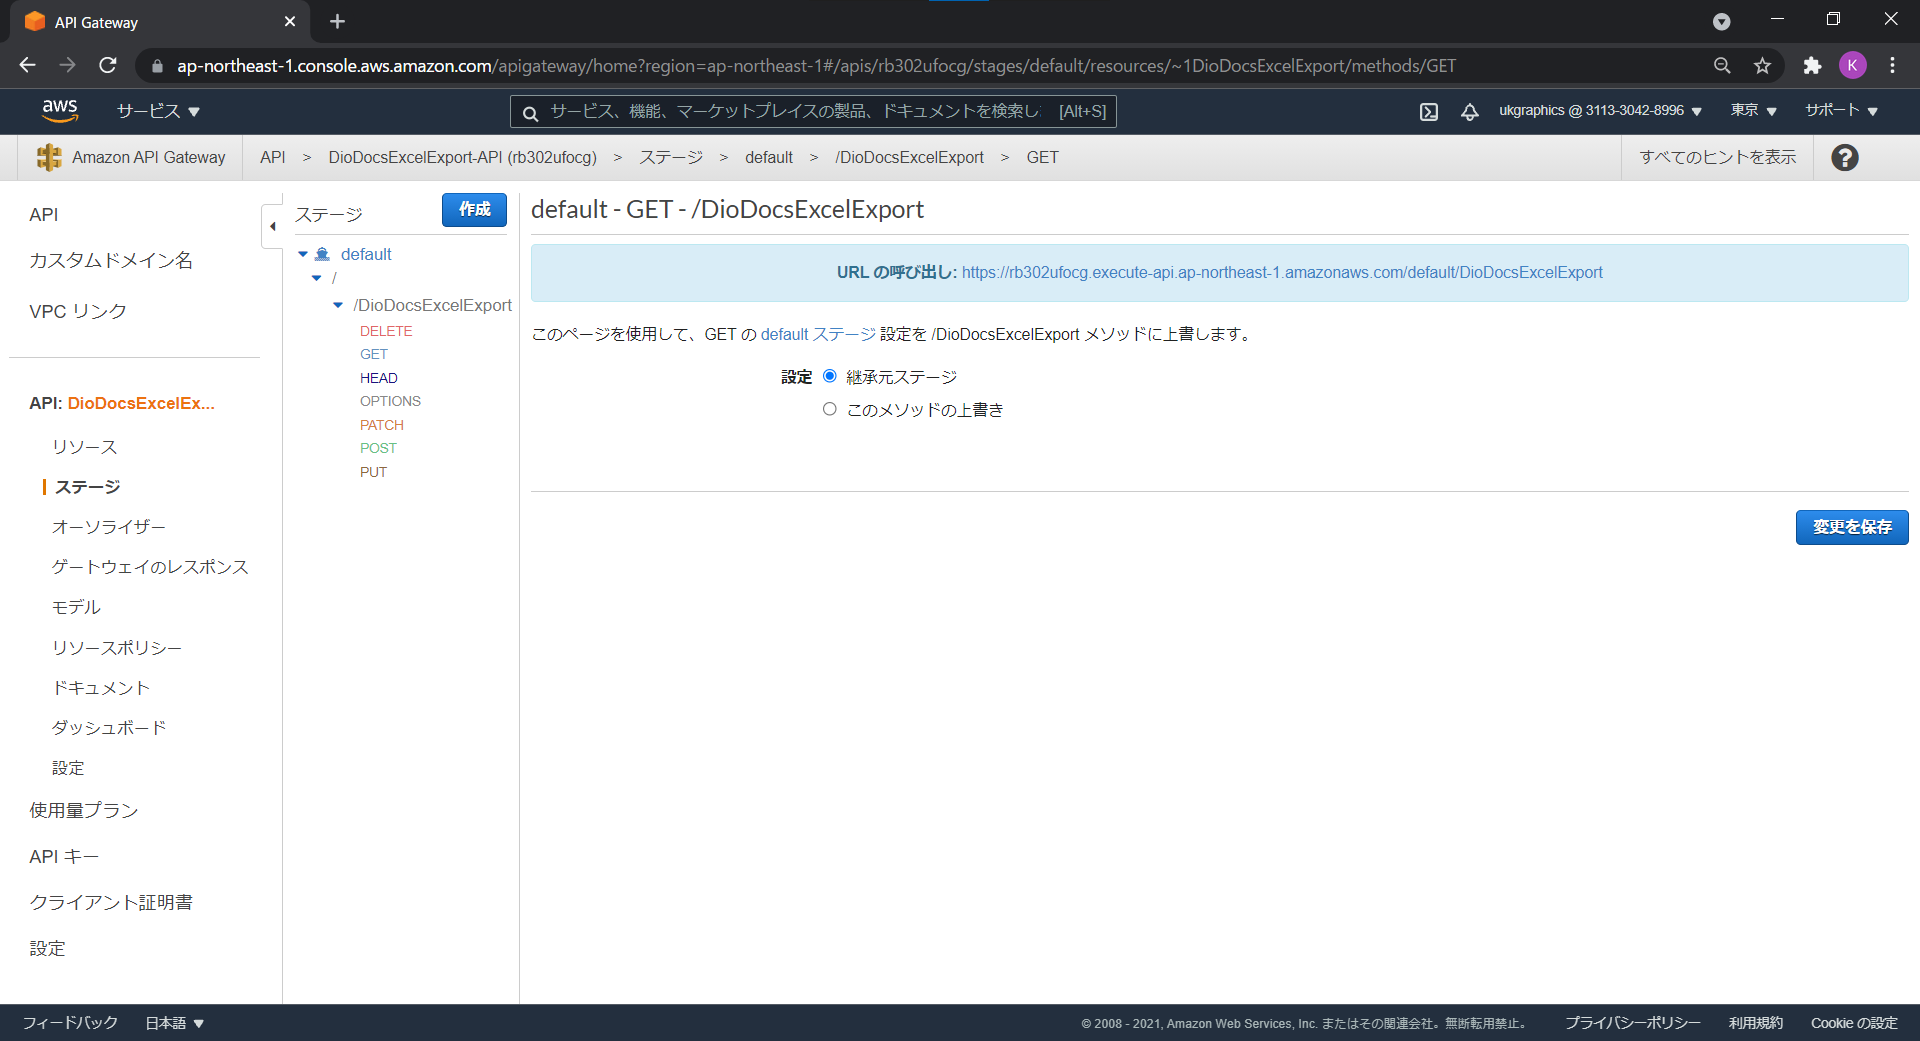
Task: Select the PUT method in the tree
Action: [x=373, y=472]
